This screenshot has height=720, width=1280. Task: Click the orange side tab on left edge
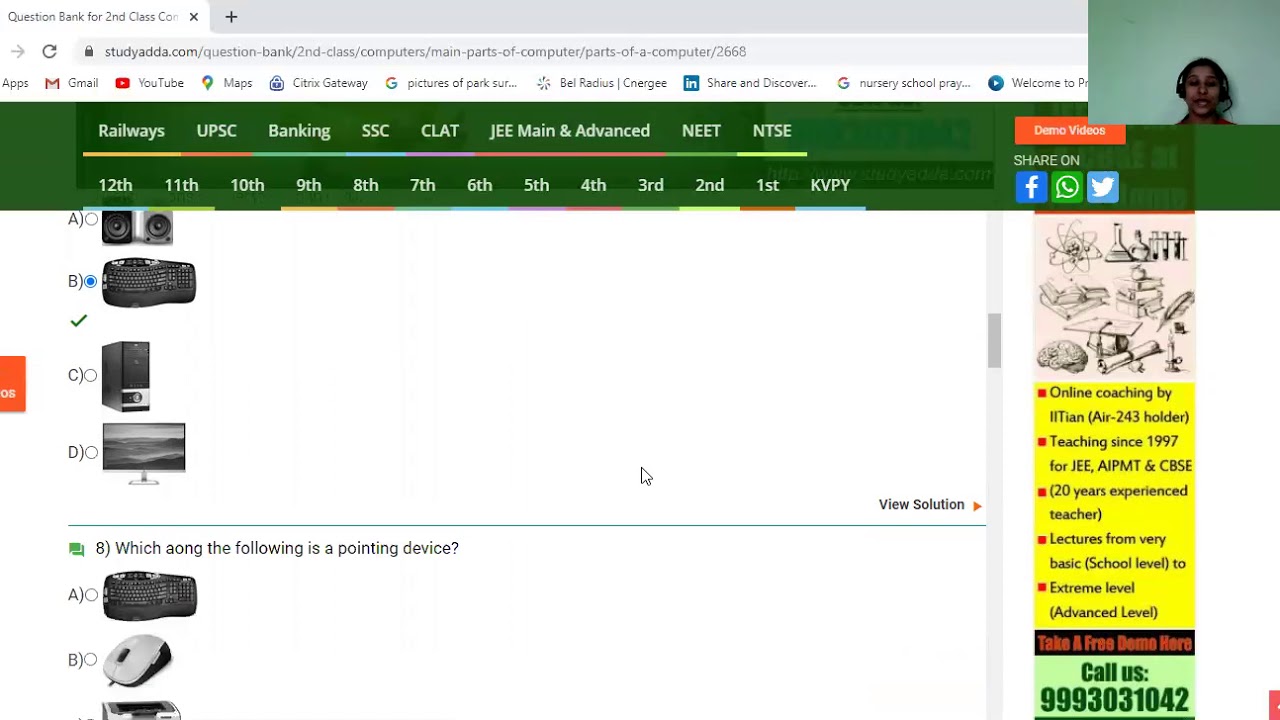tap(12, 384)
